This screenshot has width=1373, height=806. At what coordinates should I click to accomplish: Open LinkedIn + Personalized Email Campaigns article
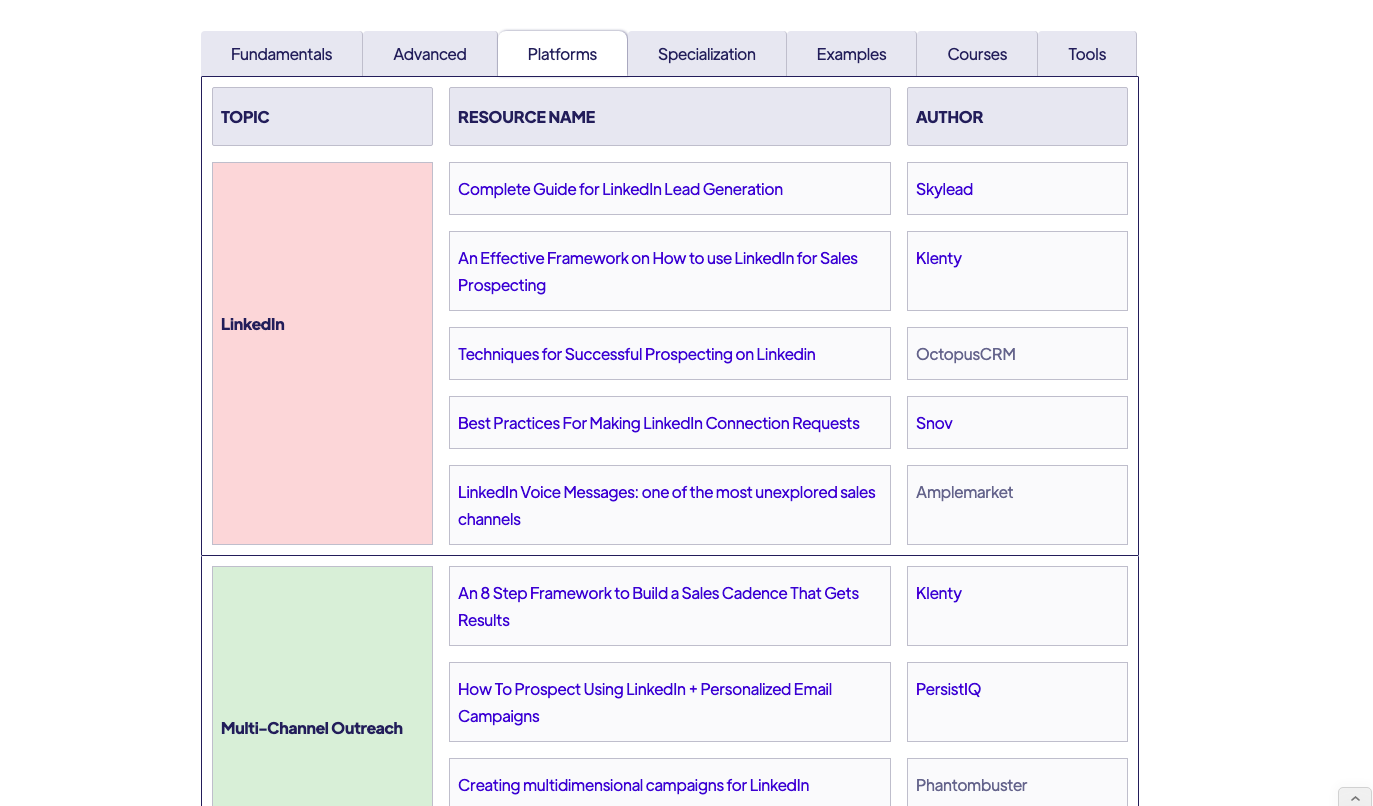[645, 702]
